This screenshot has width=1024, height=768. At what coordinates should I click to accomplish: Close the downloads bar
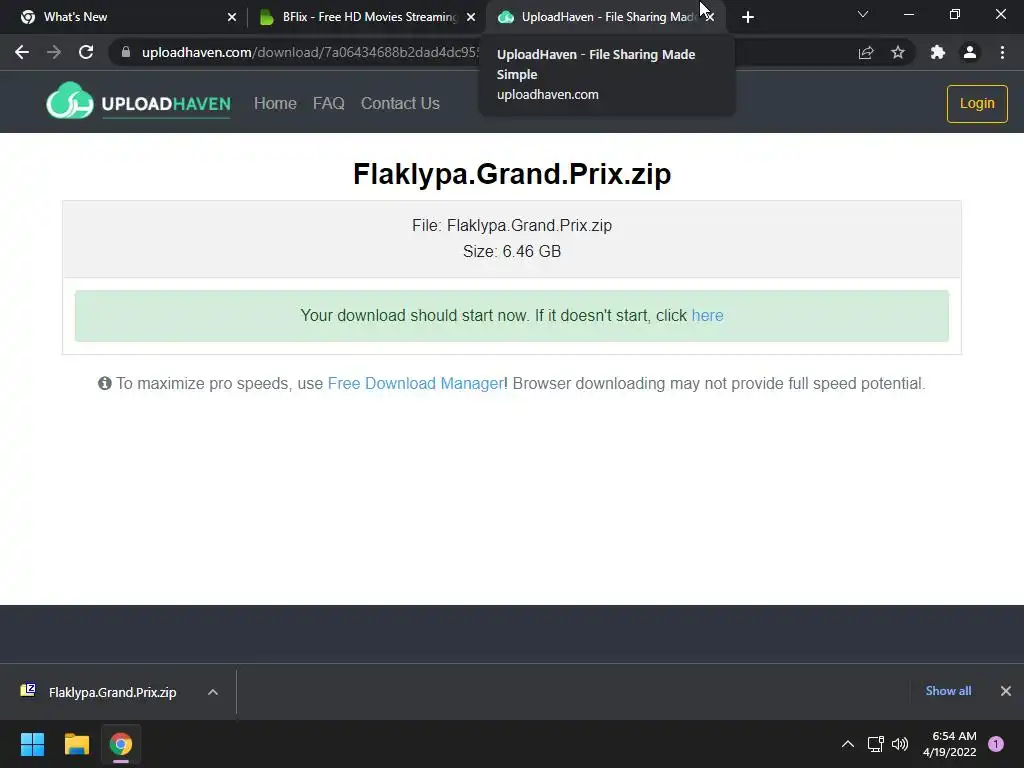(1006, 691)
